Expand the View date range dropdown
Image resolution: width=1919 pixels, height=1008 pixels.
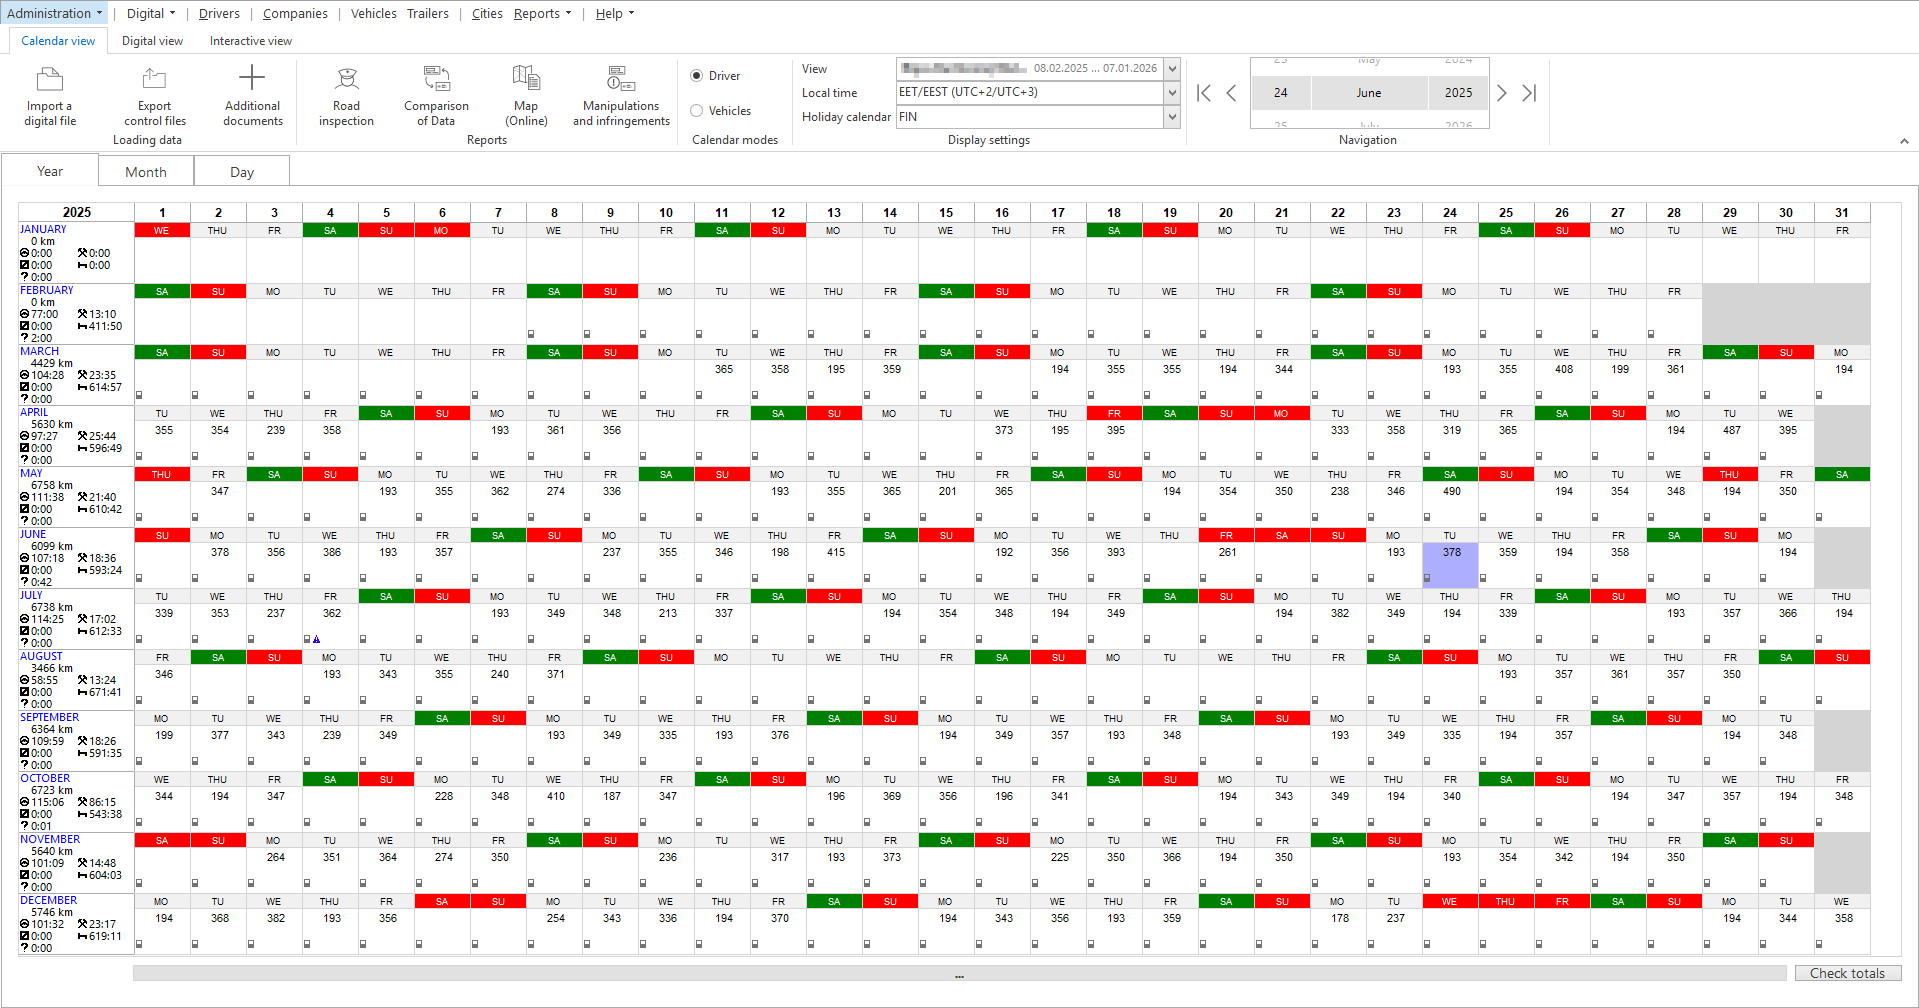pos(1172,68)
